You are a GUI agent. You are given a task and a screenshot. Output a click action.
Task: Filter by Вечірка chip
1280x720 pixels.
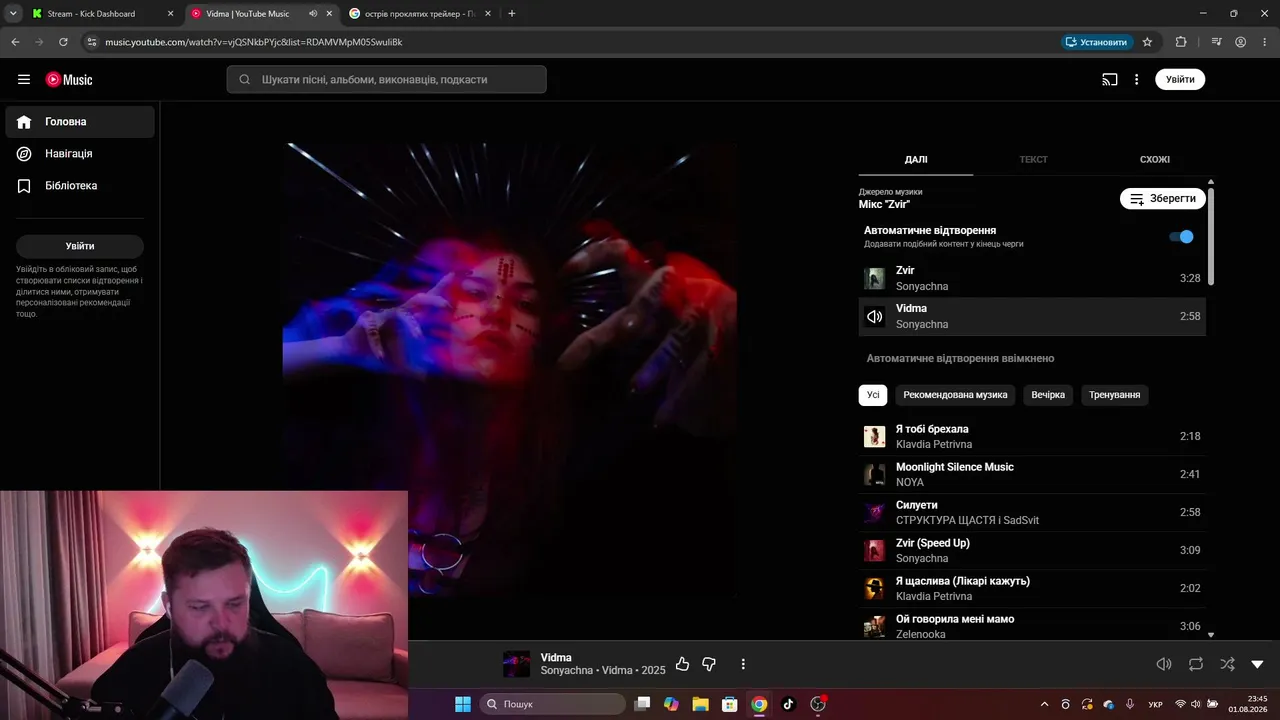tap(1049, 395)
